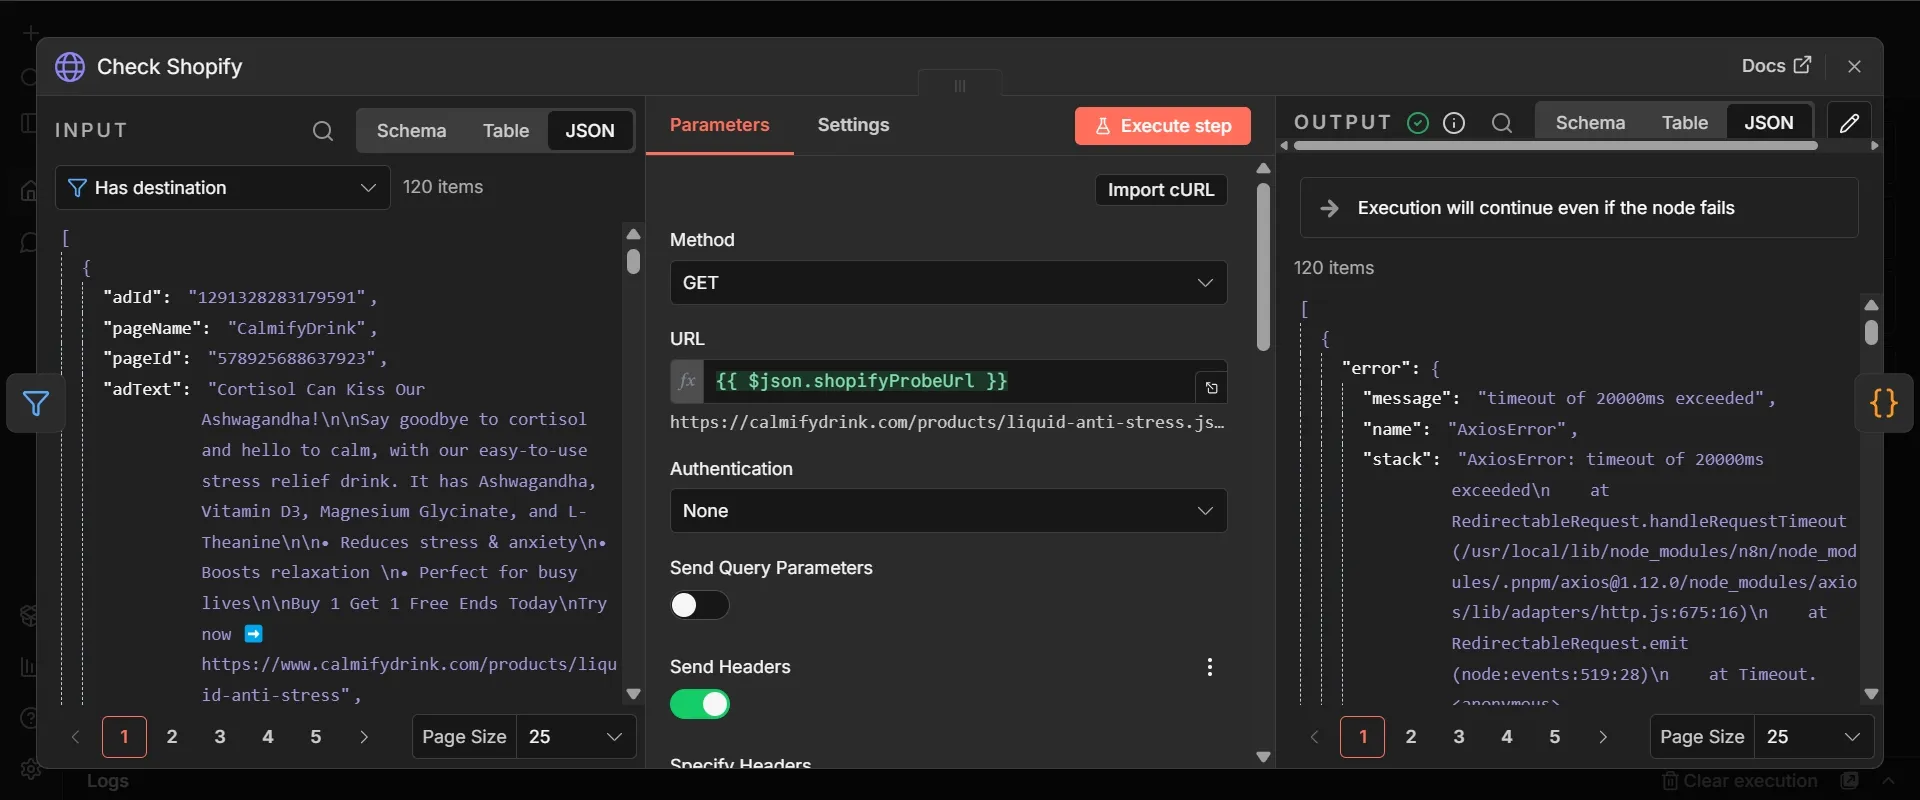This screenshot has height=800, width=1920.
Task: Close the Check Shopify node dialog
Action: pos(1855,66)
